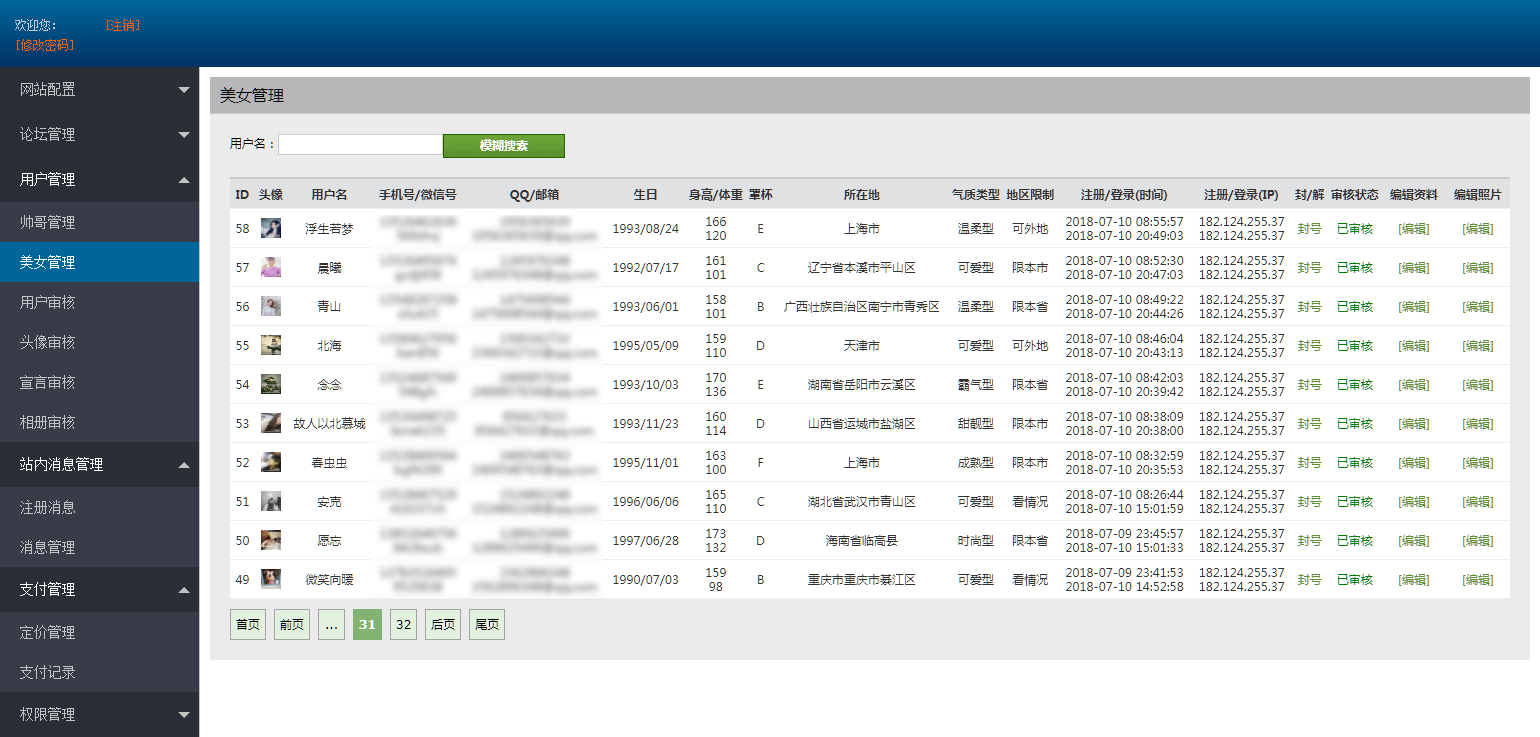Open avatar thumbnail of user 春虫虫
This screenshot has height=737, width=1540.
[271, 462]
